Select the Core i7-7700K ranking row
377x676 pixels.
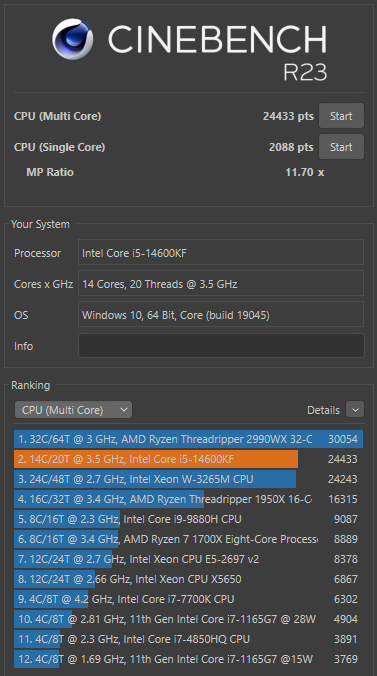pos(188,599)
